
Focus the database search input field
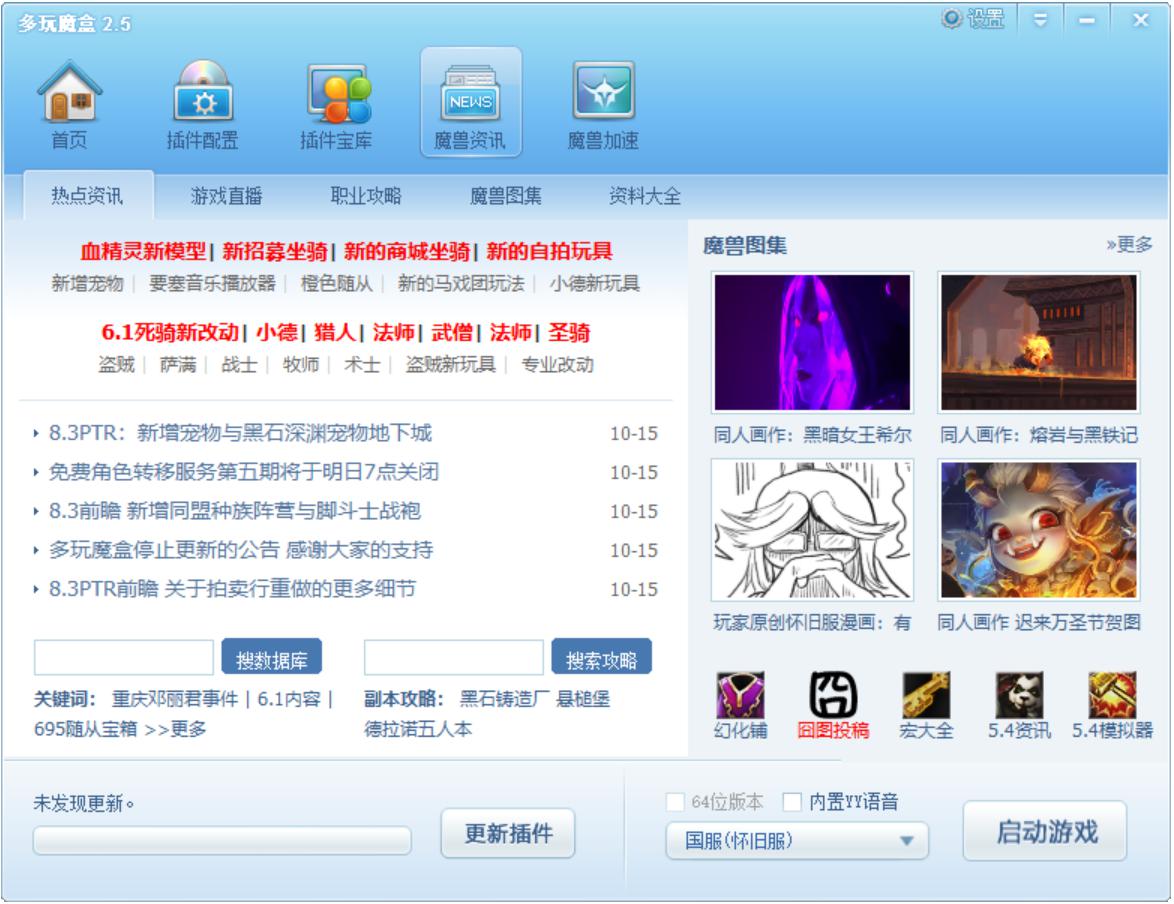124,658
